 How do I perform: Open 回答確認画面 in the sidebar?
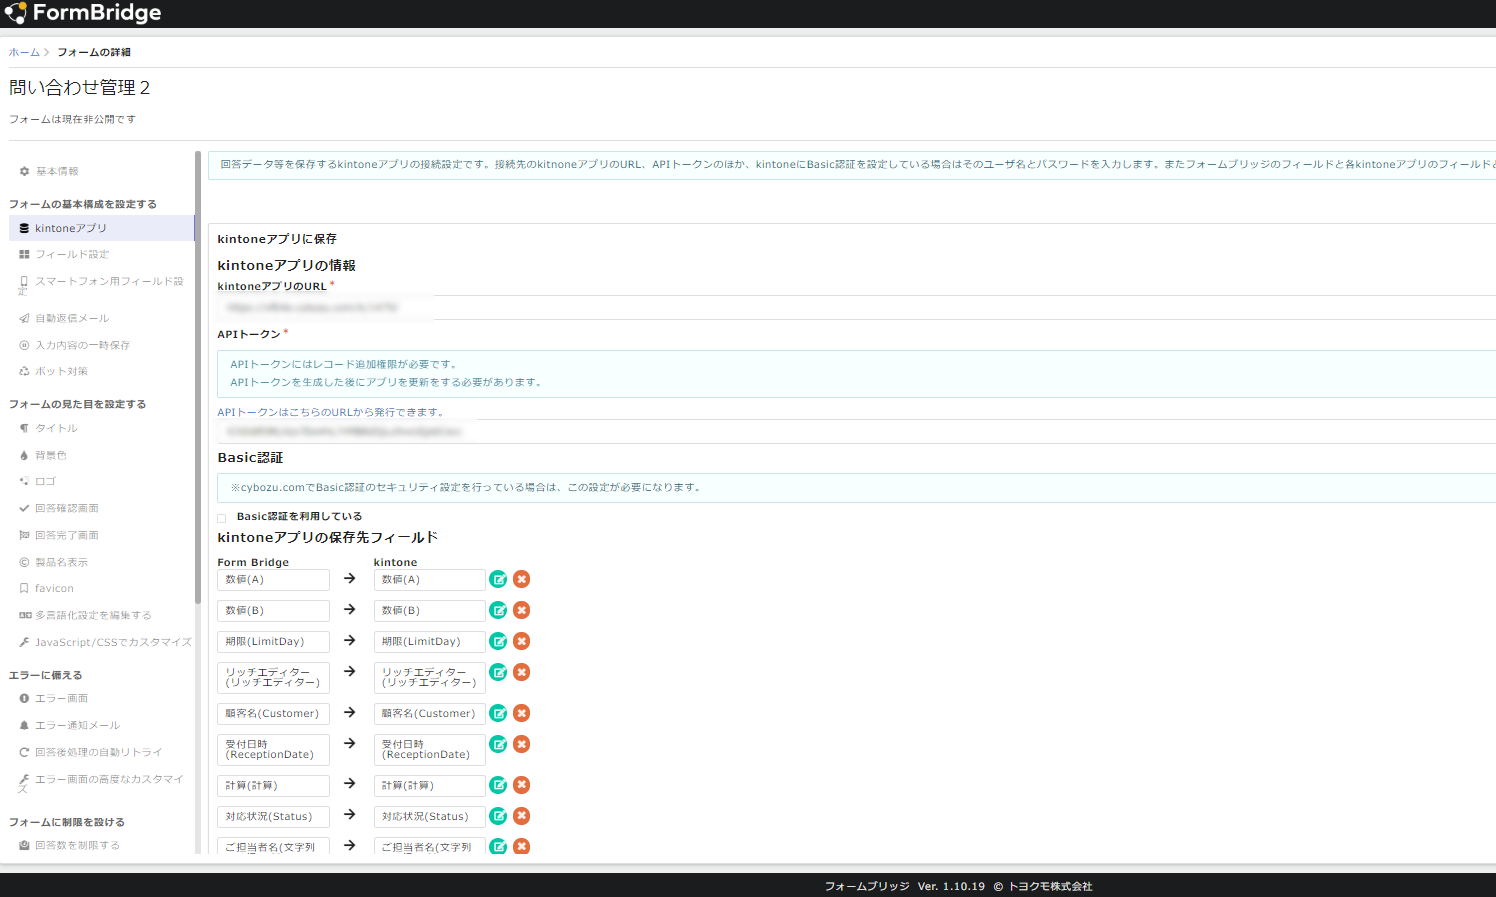(x=66, y=508)
